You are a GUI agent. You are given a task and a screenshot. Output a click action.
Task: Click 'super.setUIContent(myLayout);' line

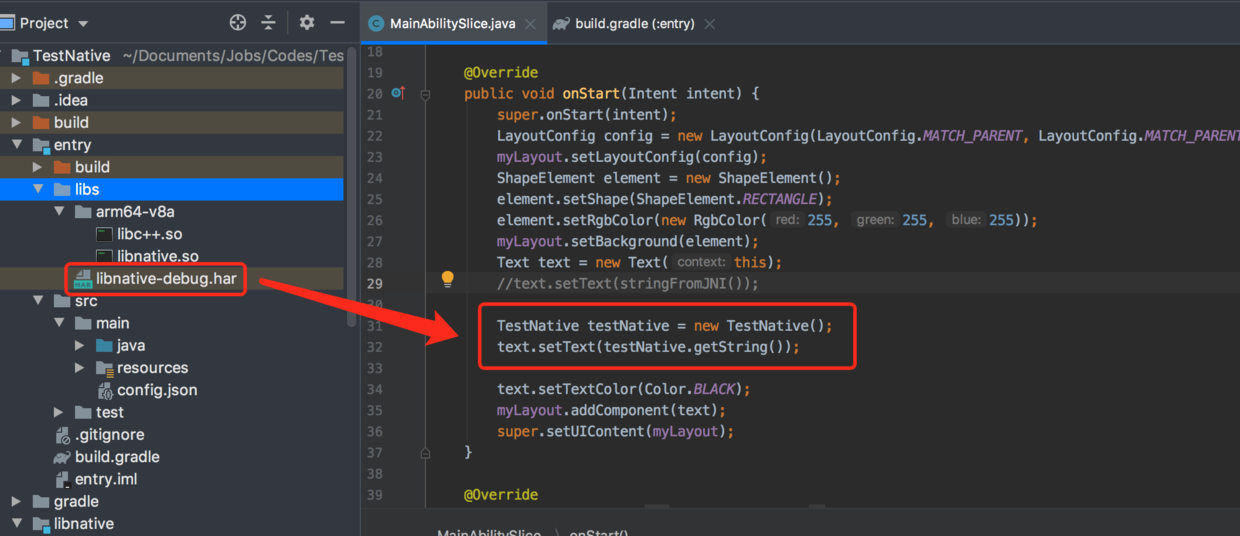coord(616,431)
